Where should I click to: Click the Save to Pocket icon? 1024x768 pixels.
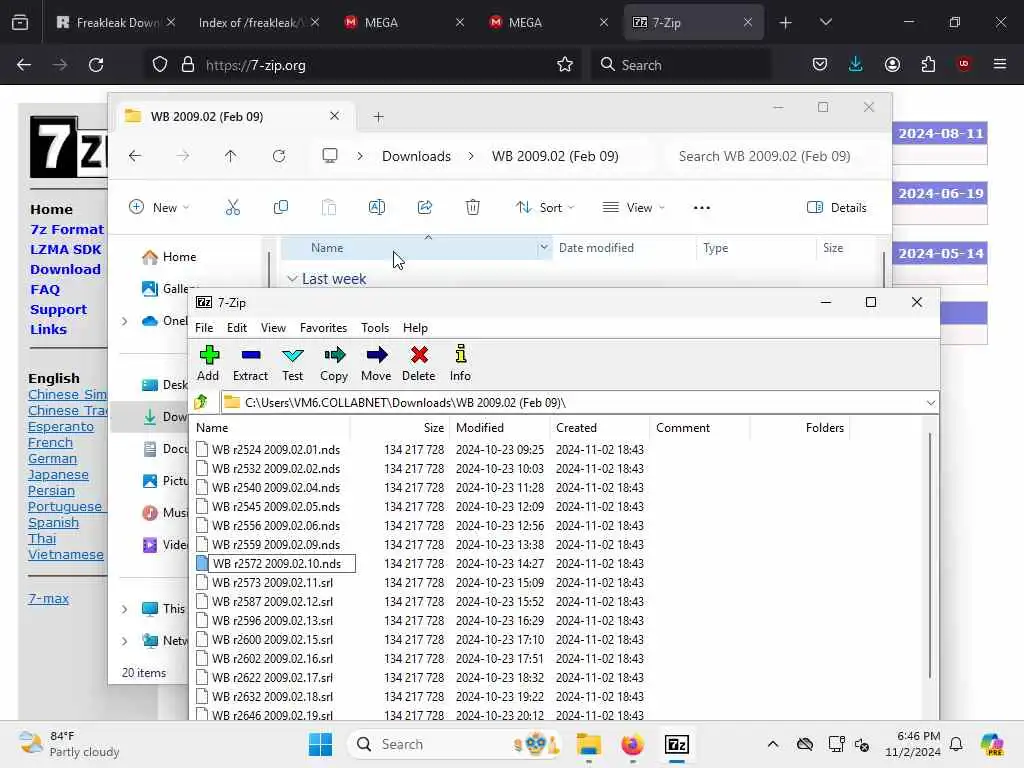pos(820,65)
